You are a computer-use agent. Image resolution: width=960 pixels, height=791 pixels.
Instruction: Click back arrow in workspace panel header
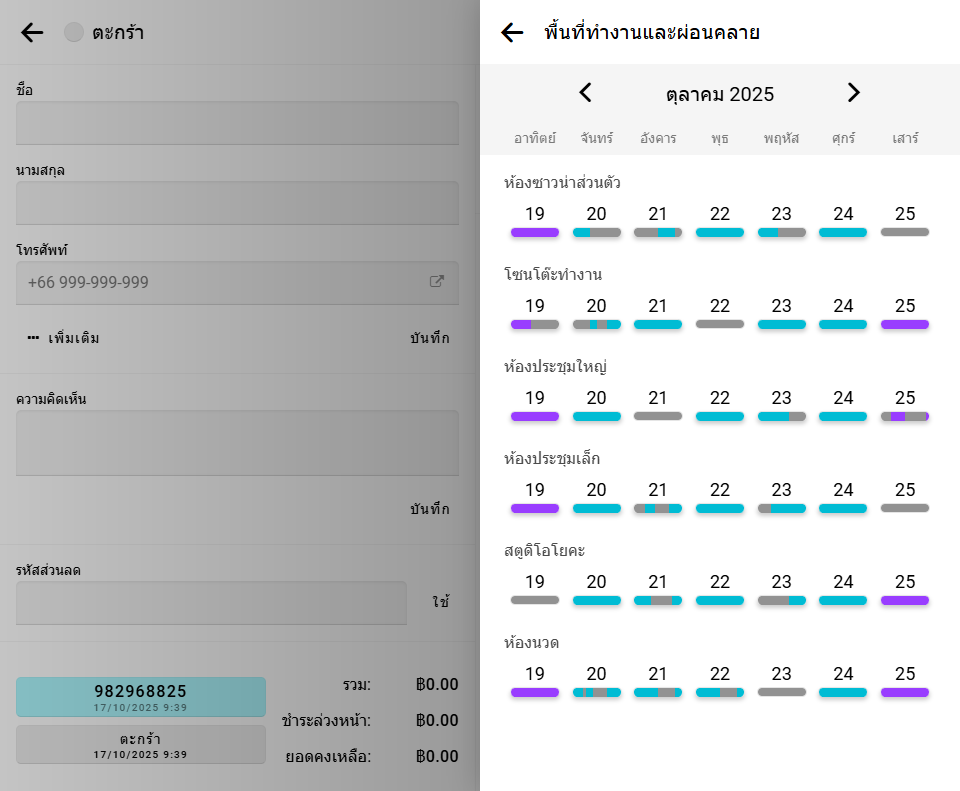pos(512,33)
